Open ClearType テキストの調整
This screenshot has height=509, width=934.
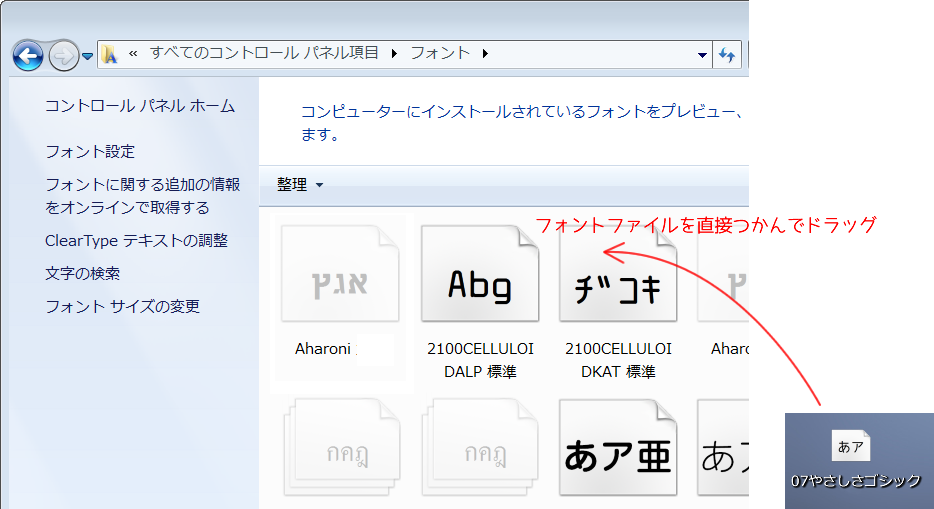tap(136, 241)
